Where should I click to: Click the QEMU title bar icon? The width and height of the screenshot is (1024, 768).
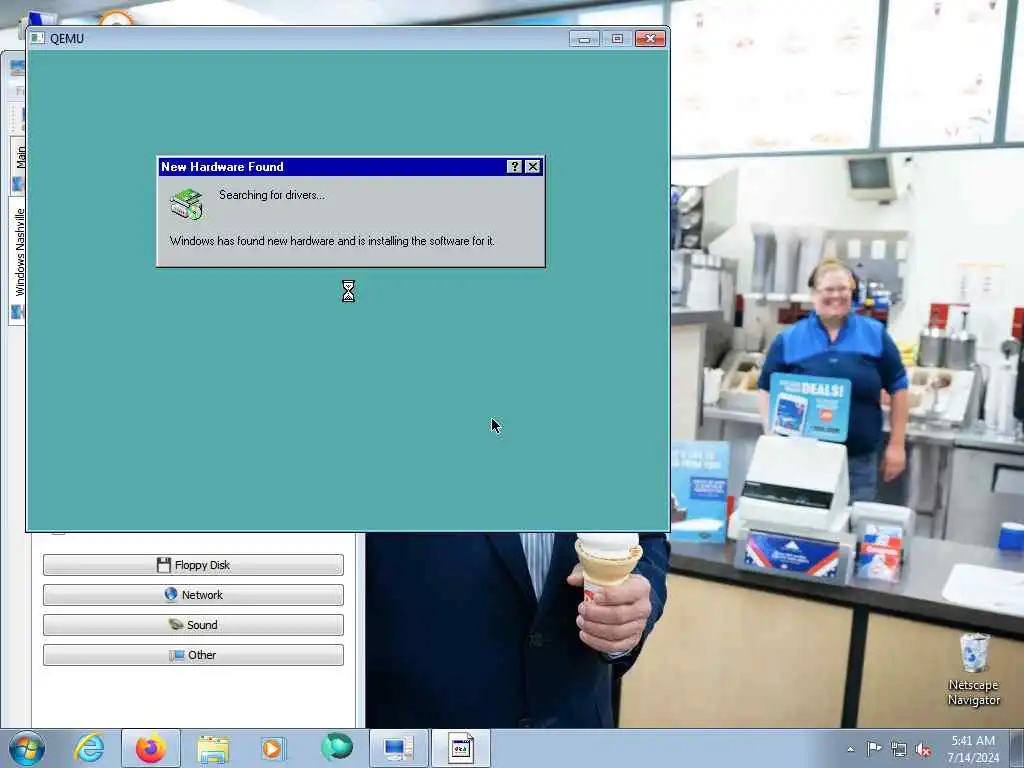[38, 39]
